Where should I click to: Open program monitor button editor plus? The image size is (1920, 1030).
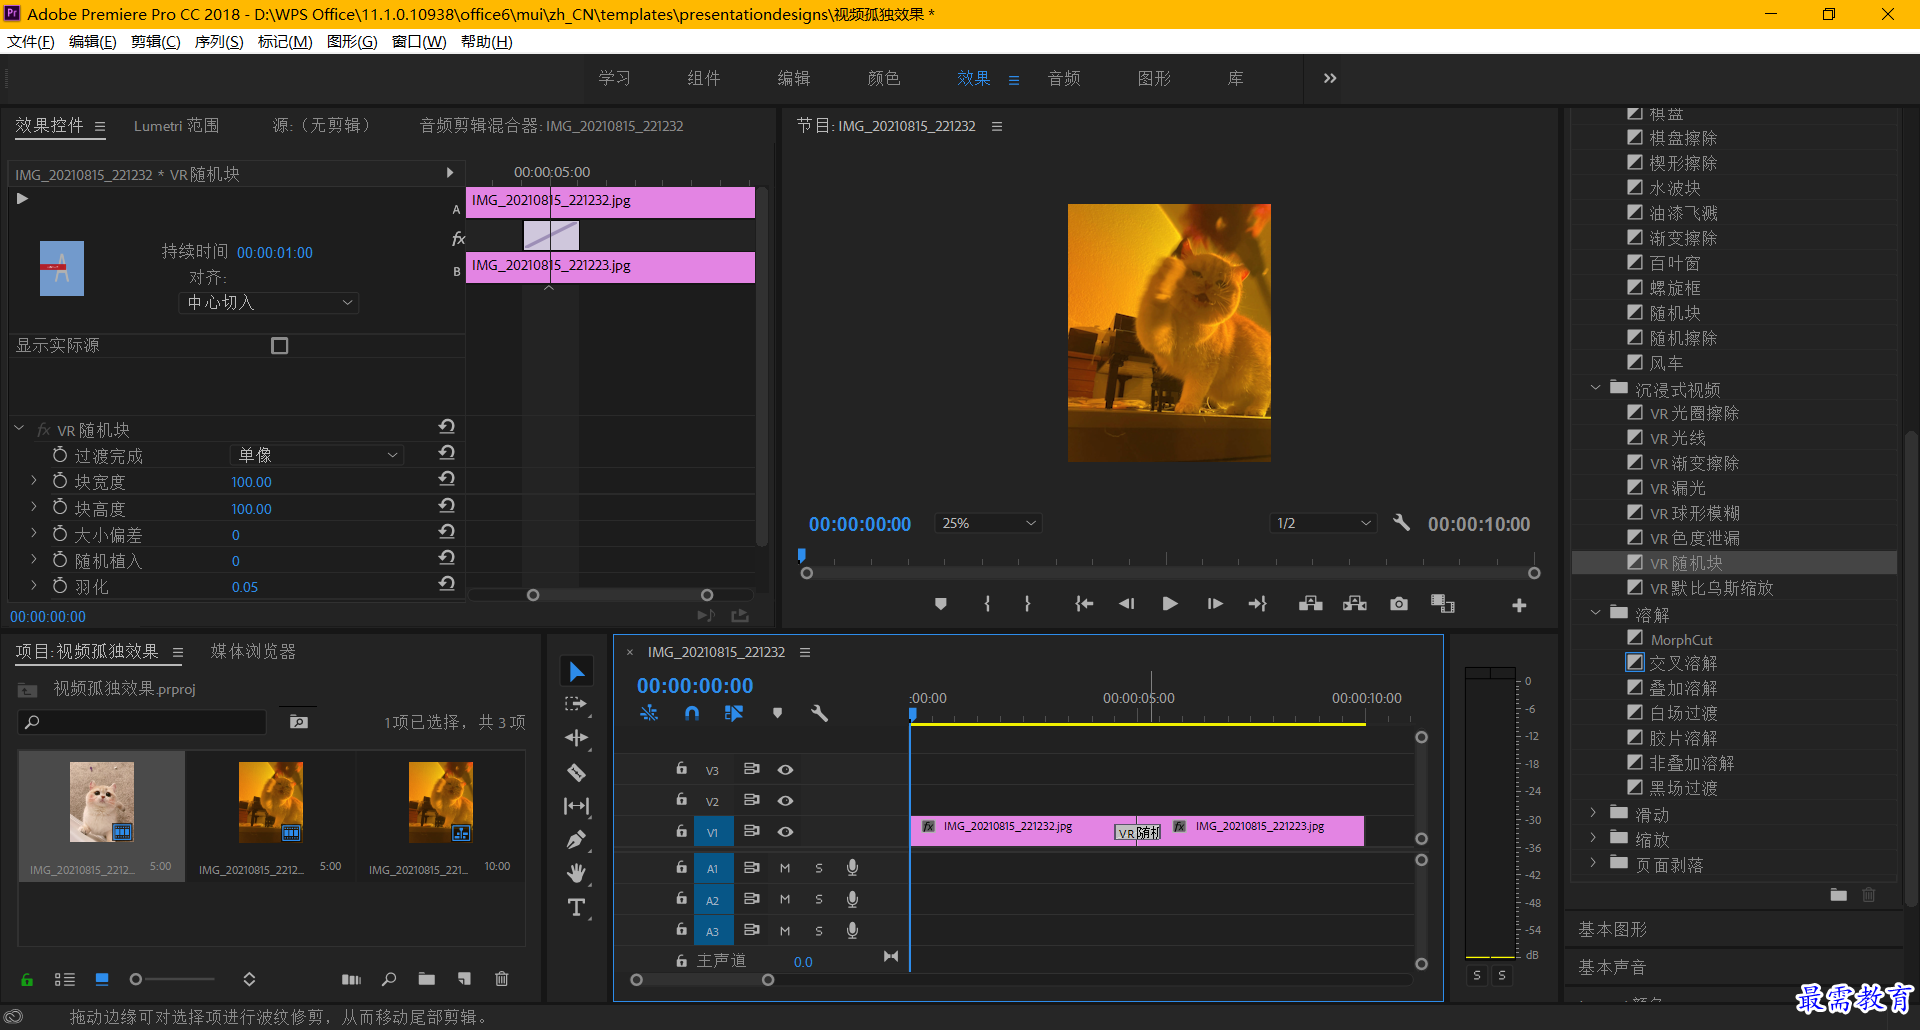coord(1519,605)
